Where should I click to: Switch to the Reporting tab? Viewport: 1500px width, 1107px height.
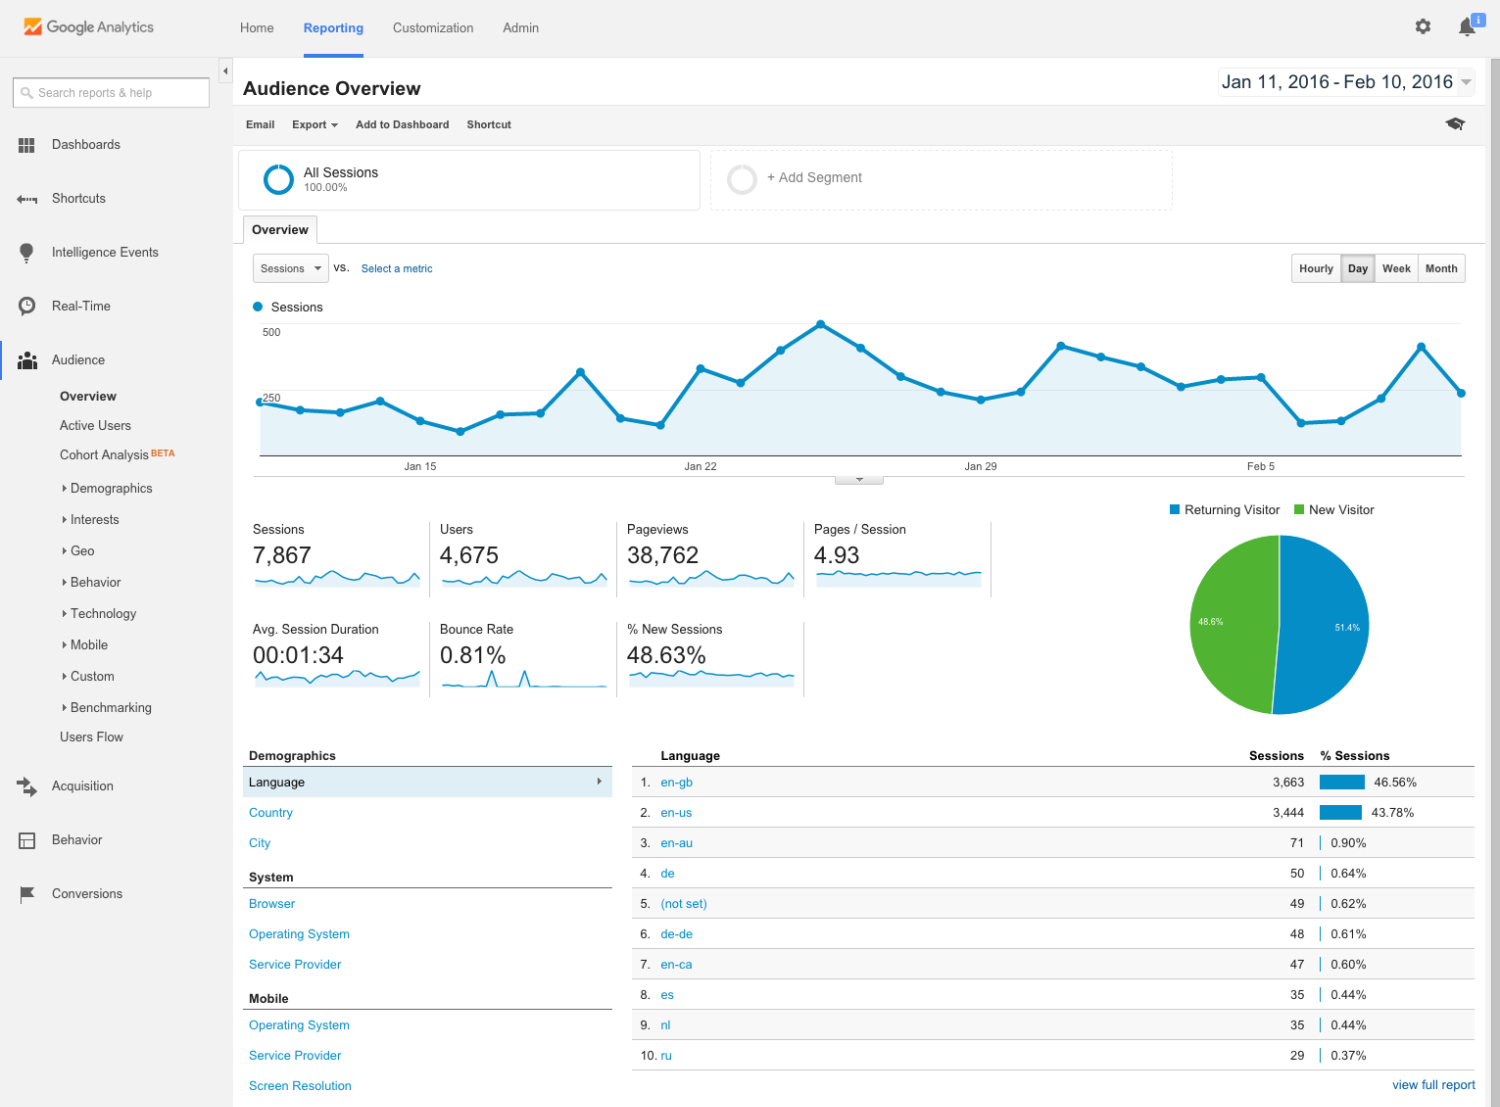click(x=333, y=28)
